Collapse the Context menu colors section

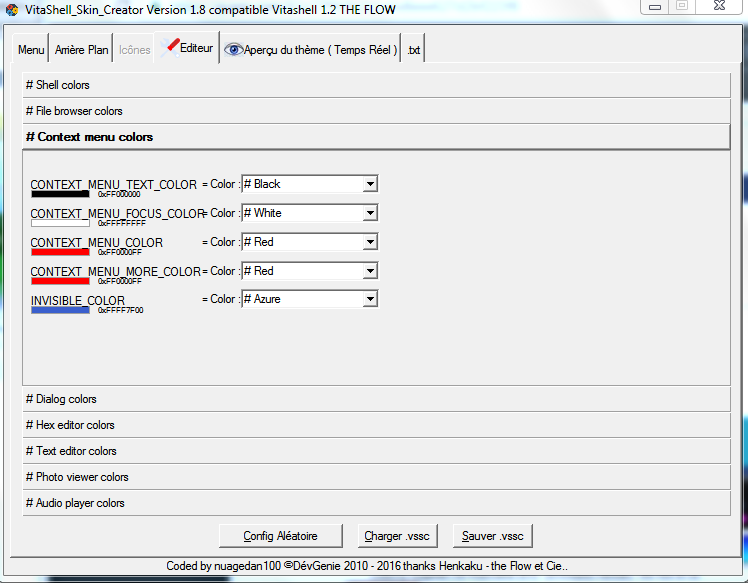pos(376,137)
